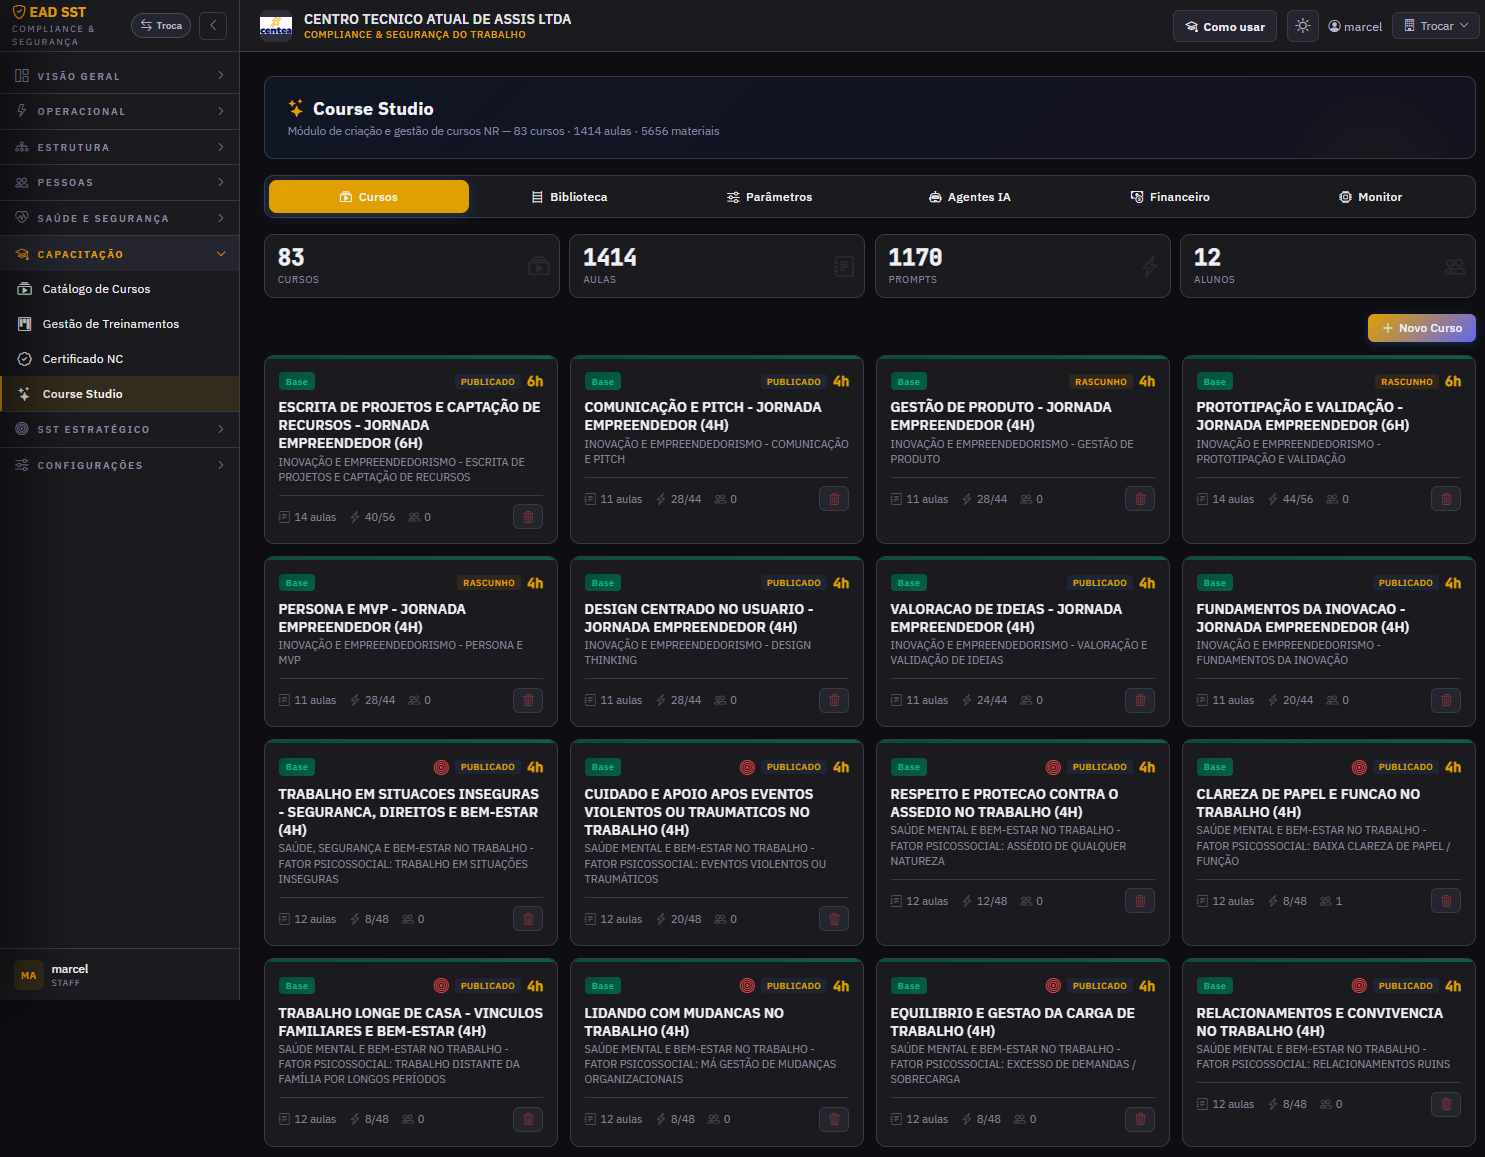Click the 1414 Aulas stat card

pos(717,266)
